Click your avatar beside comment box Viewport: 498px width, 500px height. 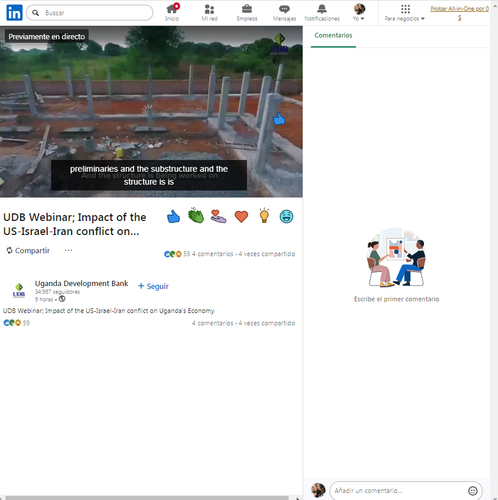[318, 490]
